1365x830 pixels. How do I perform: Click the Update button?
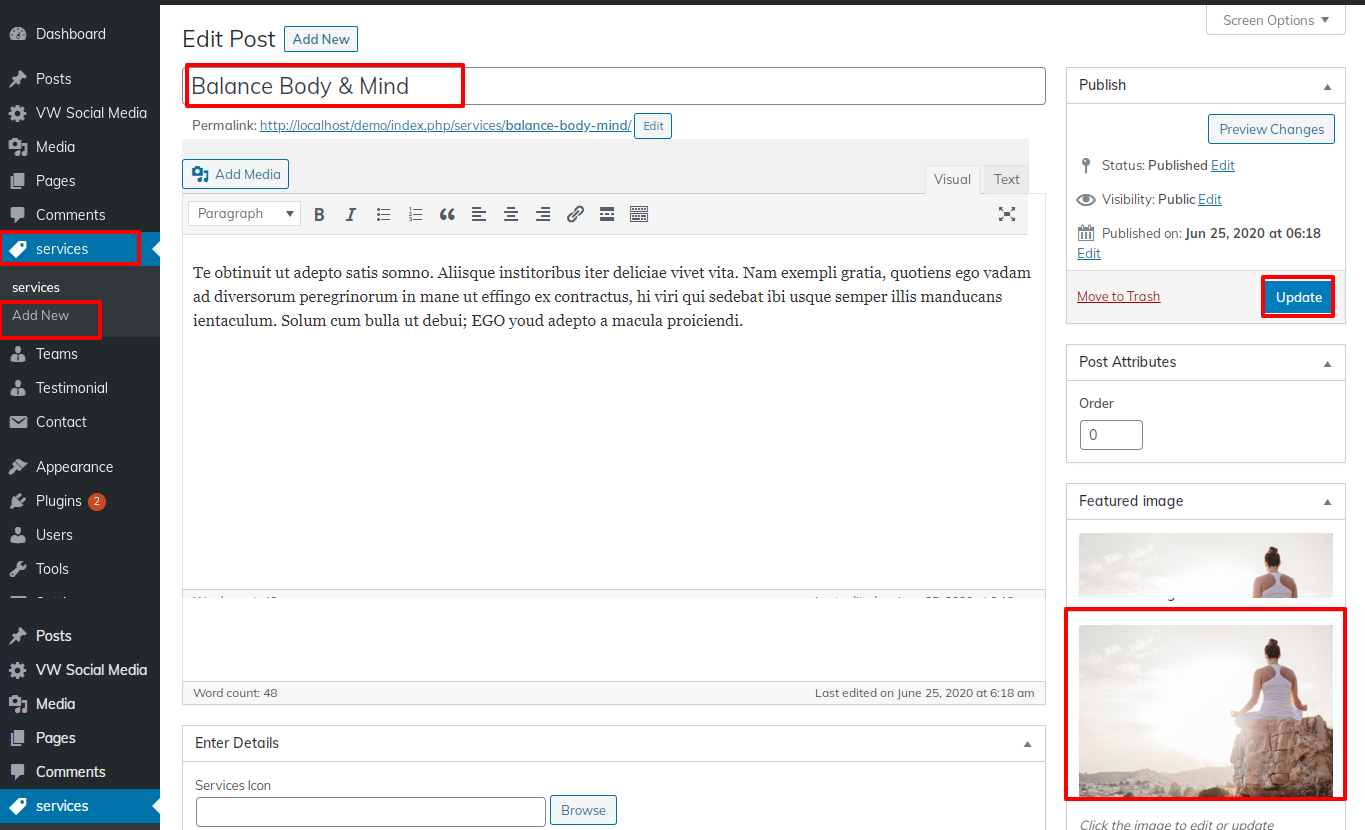1298,297
